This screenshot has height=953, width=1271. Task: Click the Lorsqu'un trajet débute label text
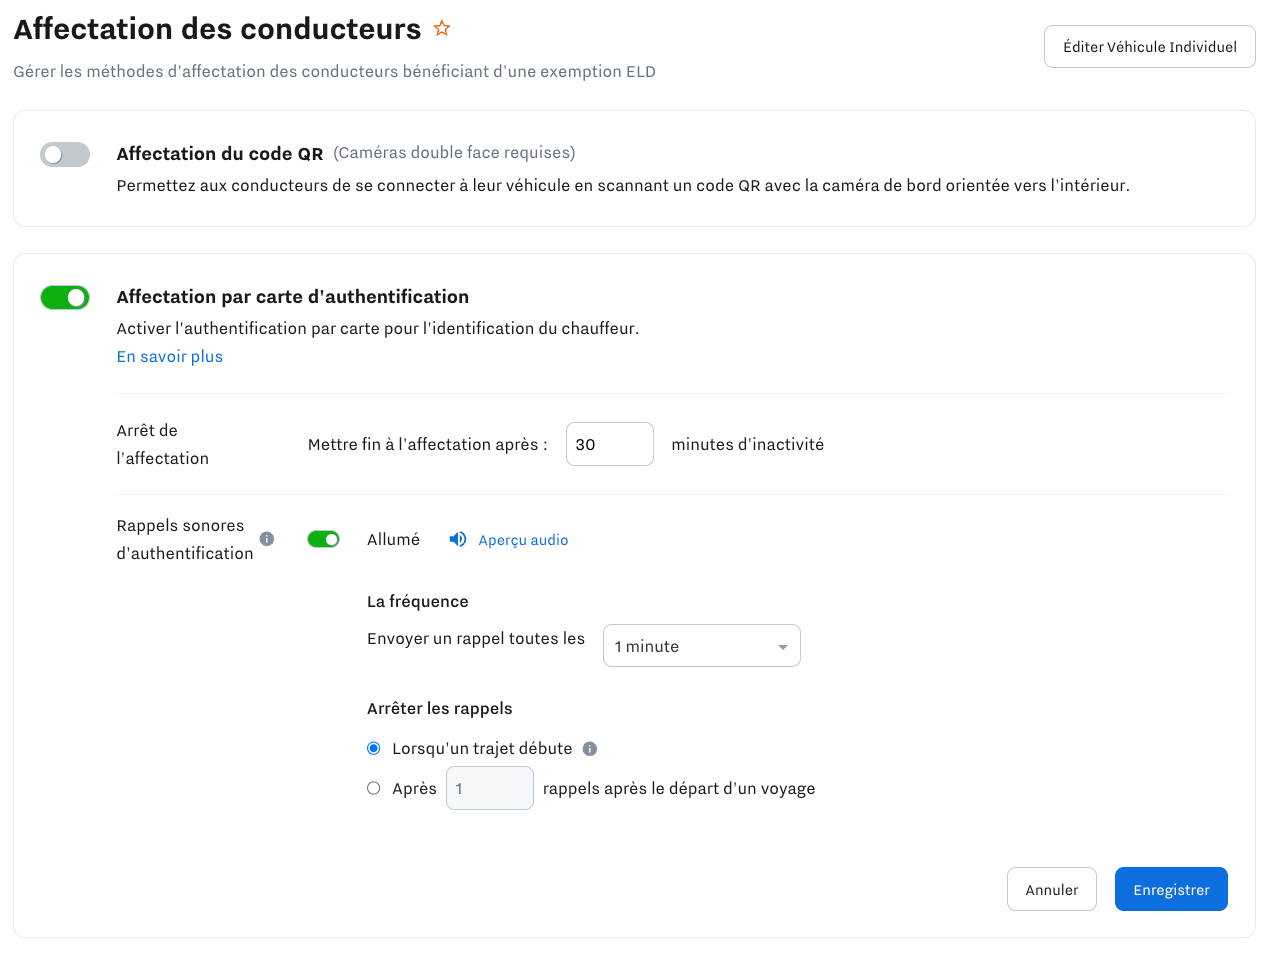(x=484, y=748)
